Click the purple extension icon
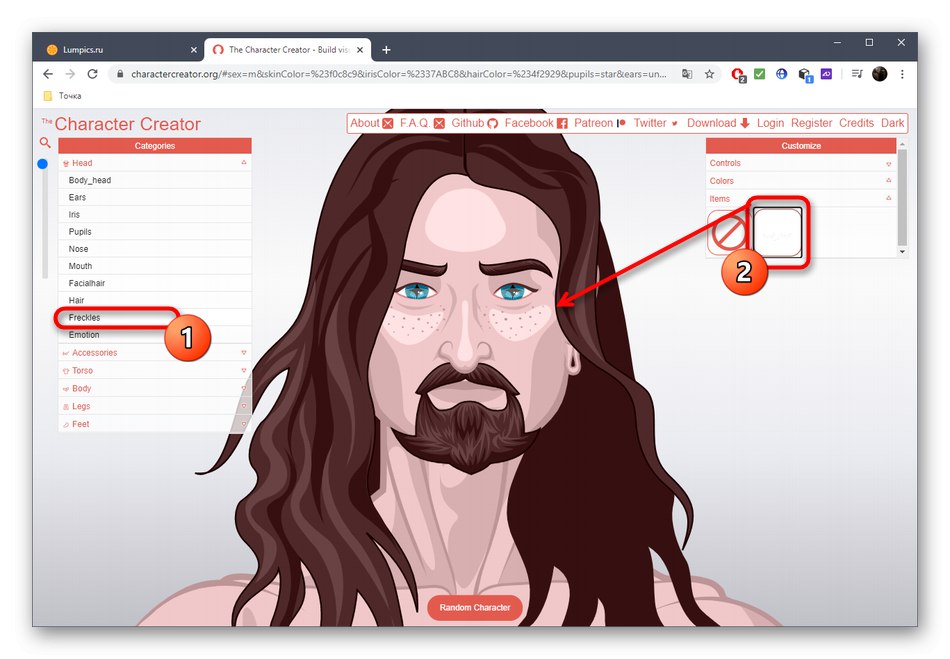 coord(826,74)
